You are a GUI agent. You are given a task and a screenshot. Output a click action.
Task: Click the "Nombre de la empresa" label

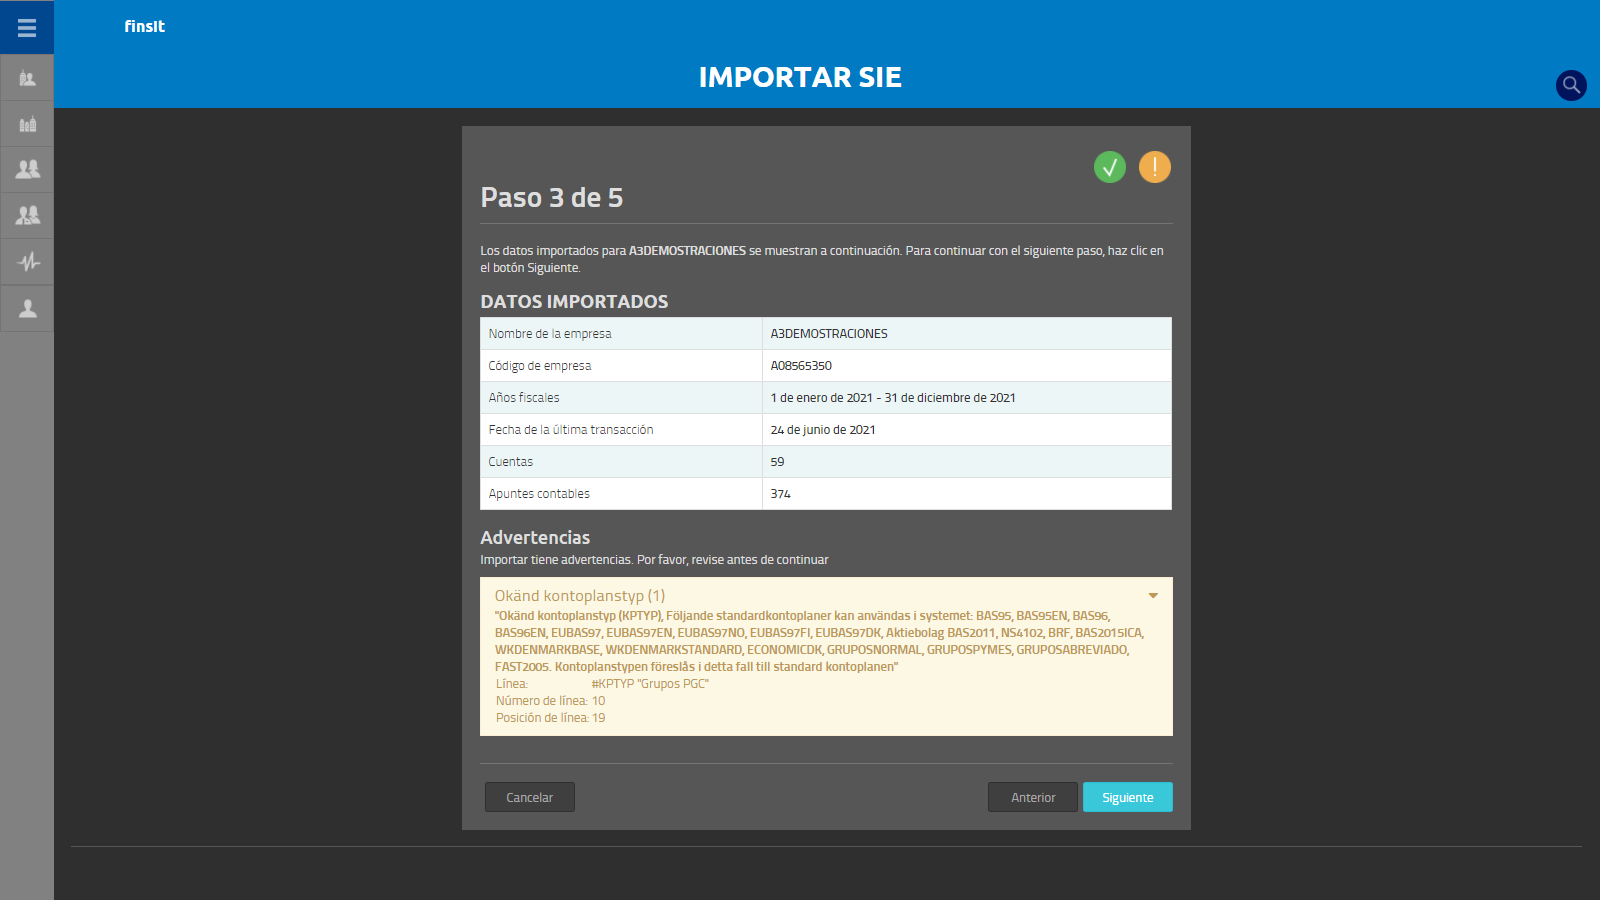[550, 334]
